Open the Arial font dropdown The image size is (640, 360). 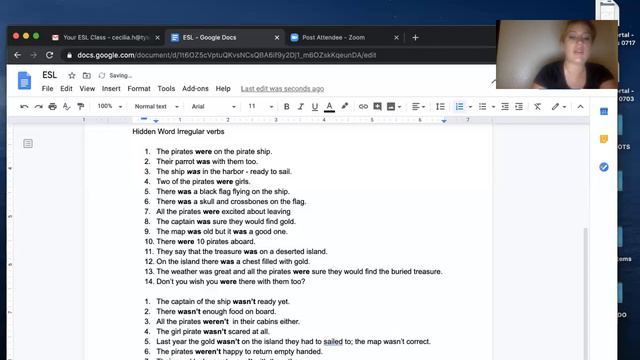[x=213, y=107]
